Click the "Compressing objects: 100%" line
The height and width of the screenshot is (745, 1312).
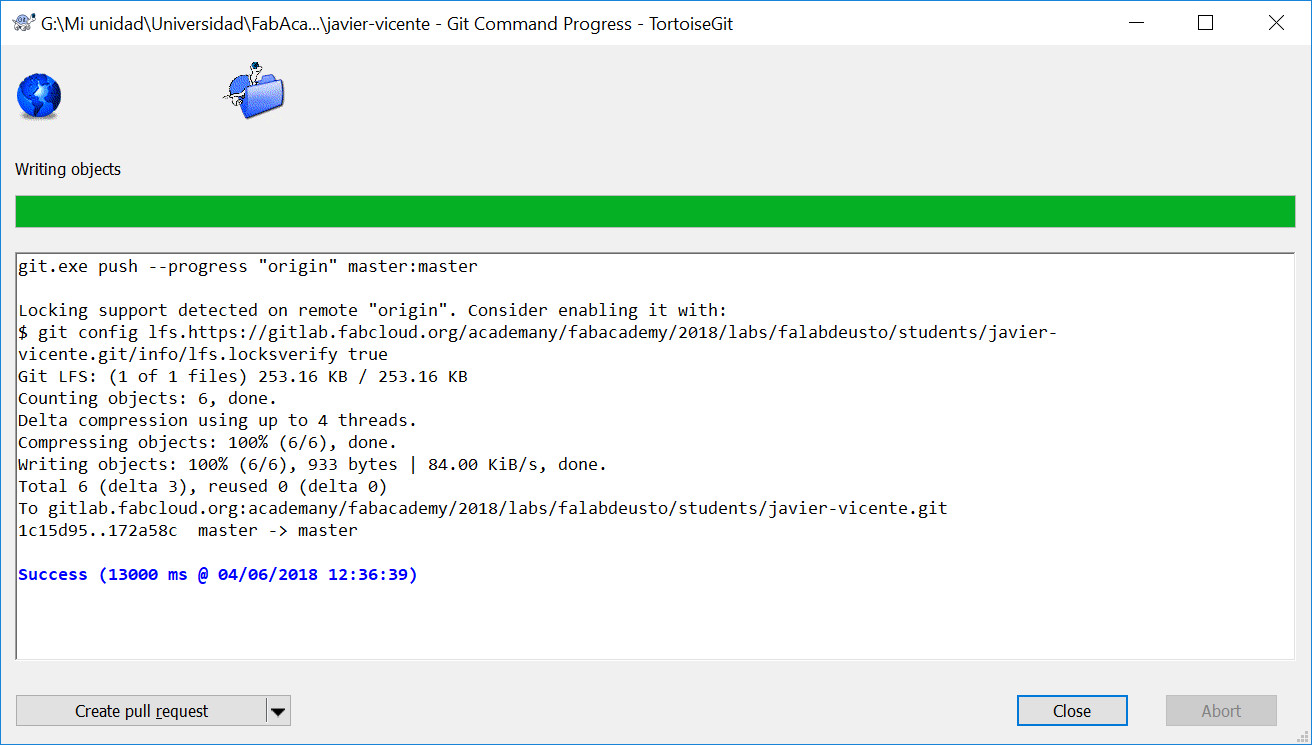pos(208,442)
